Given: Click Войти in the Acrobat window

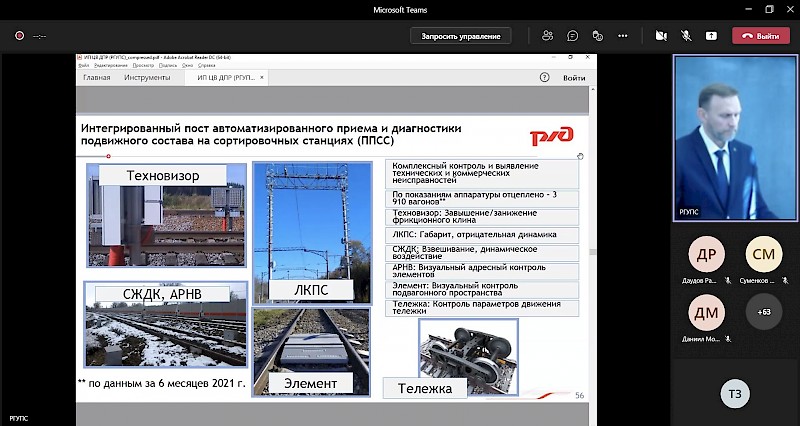Looking at the screenshot, I should 574,77.
